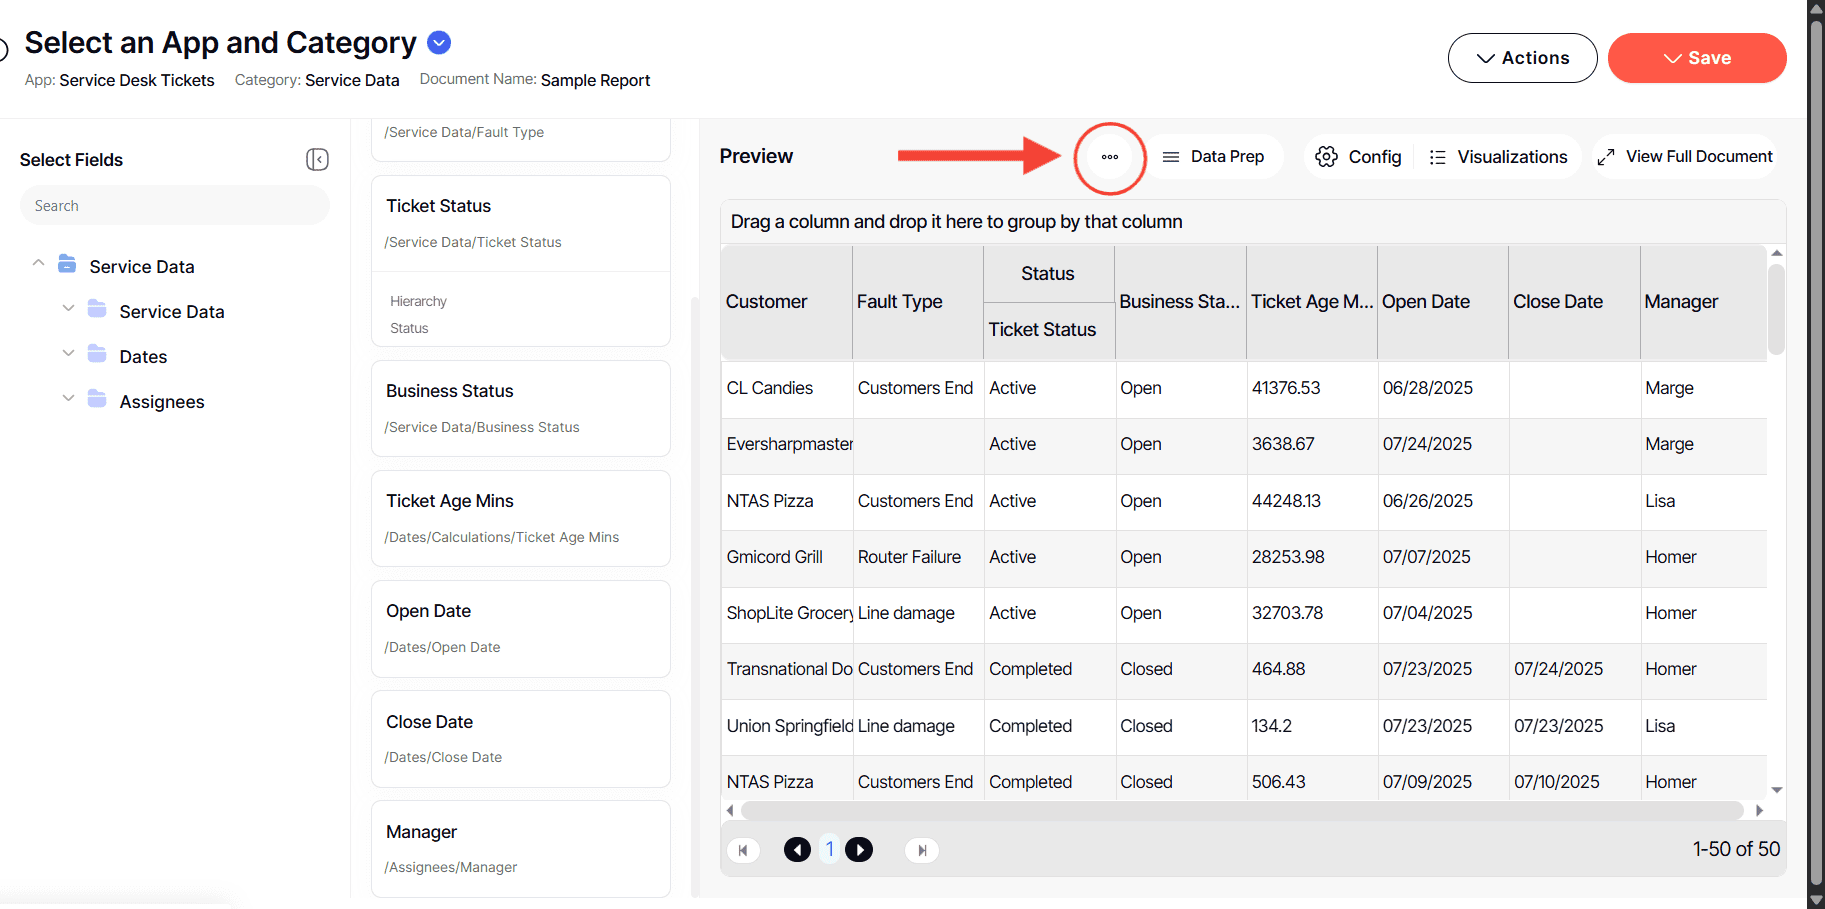
Task: Expand the Assignees tree node
Action: pyautogui.click(x=68, y=399)
